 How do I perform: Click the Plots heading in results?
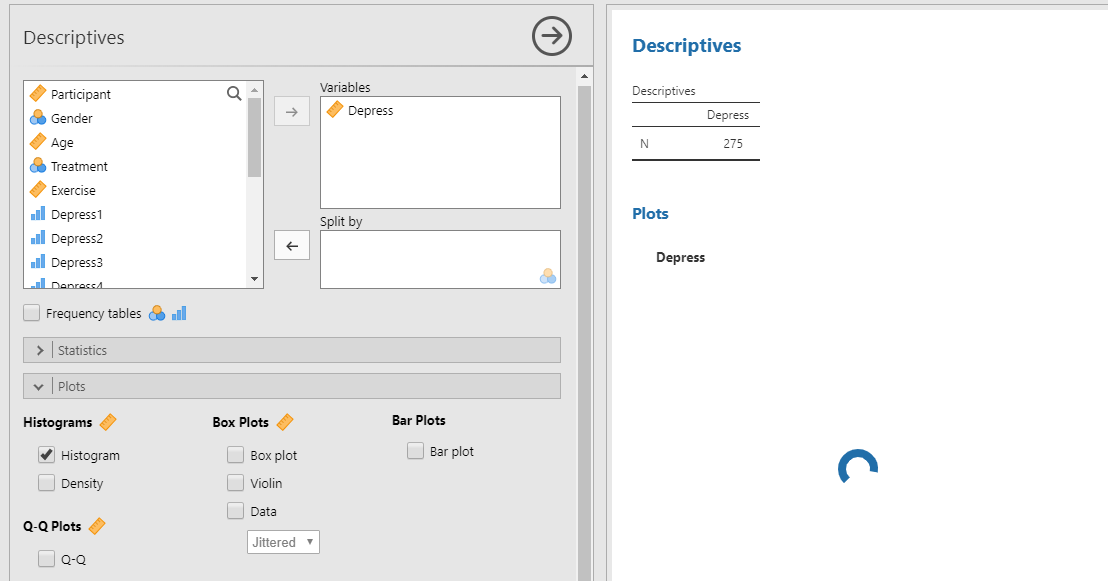pyautogui.click(x=650, y=213)
